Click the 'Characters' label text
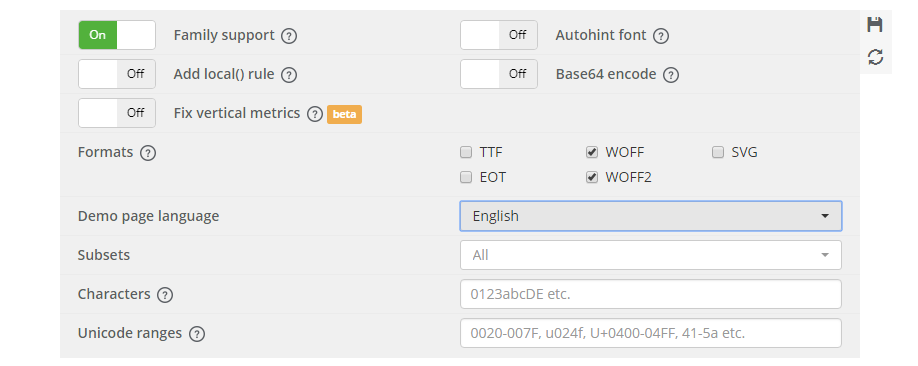Viewport: 918px width, 366px height. [x=114, y=294]
